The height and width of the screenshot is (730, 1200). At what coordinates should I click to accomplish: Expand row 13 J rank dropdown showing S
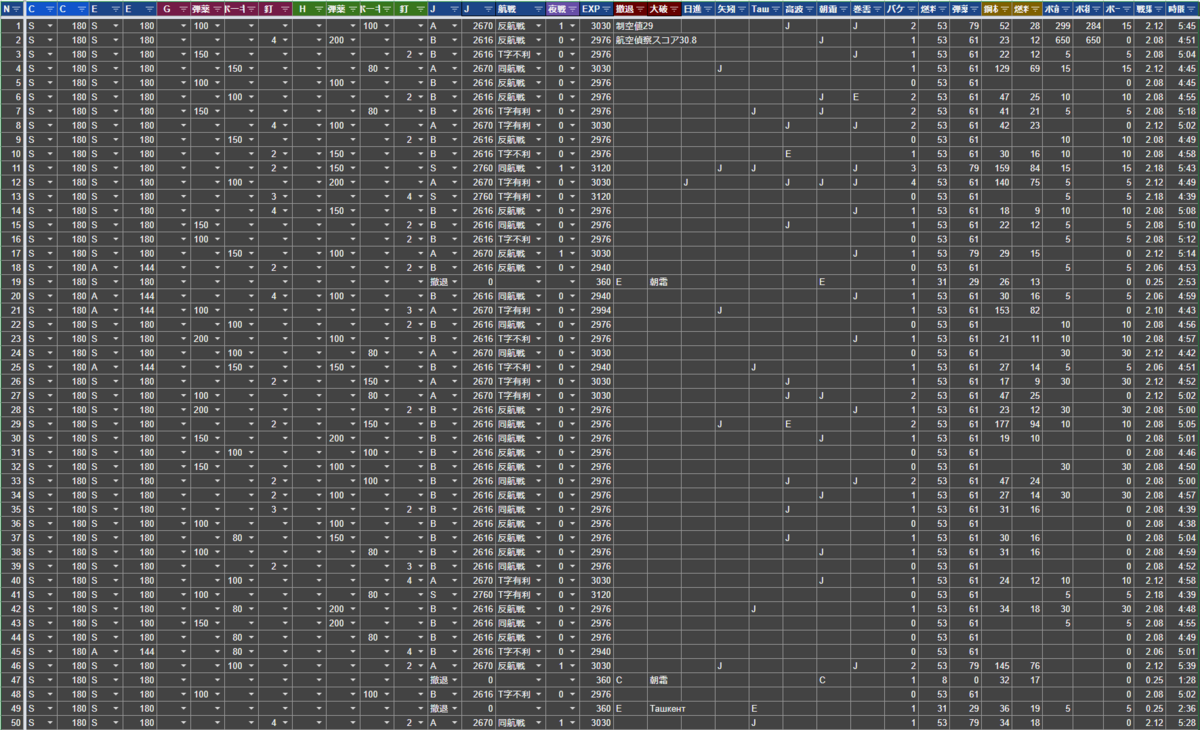[x=455, y=196]
